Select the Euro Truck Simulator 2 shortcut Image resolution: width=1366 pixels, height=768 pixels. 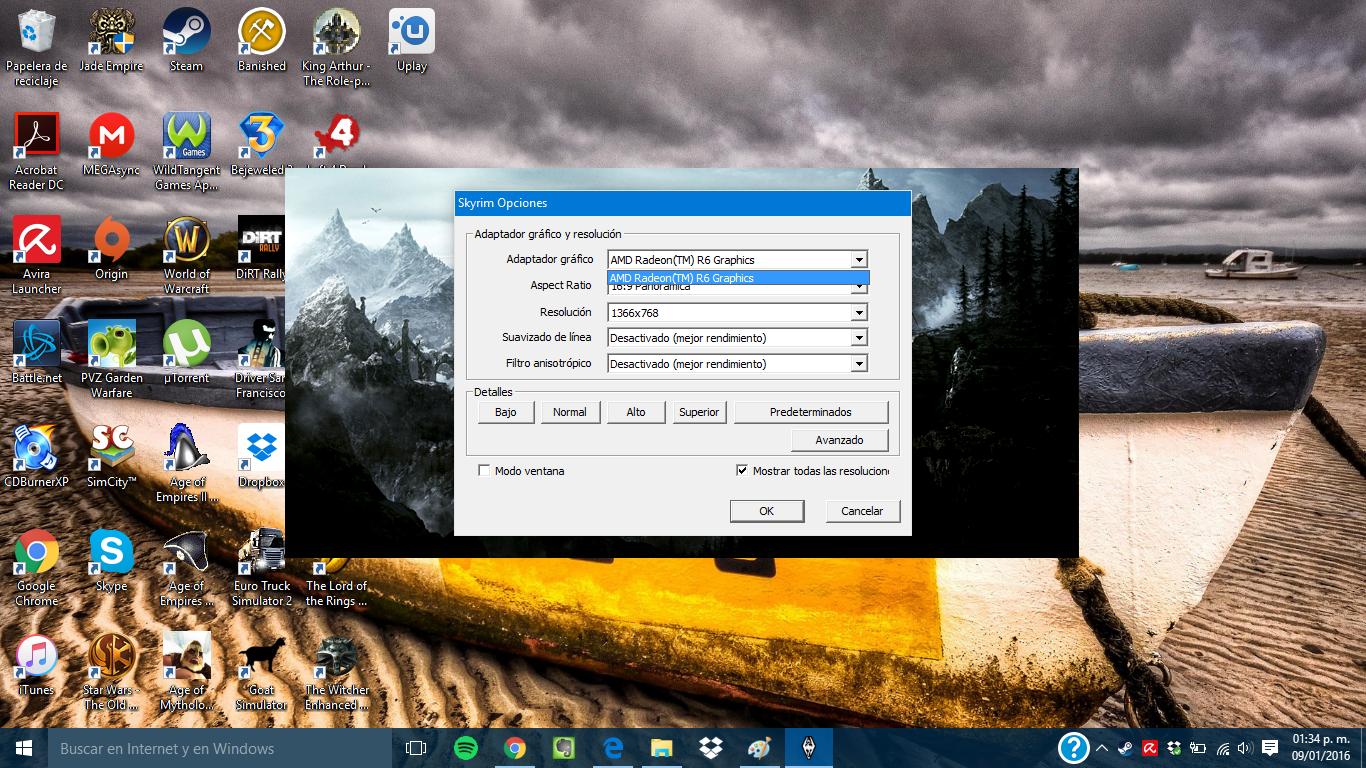[261, 567]
